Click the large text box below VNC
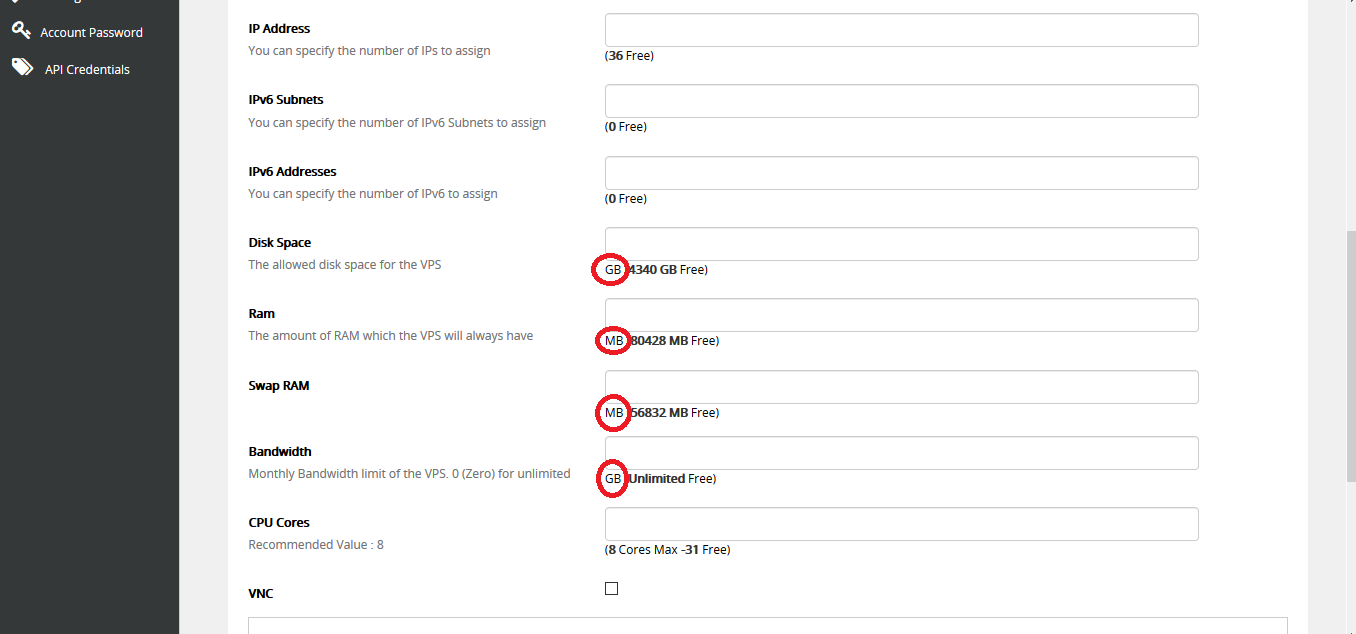 [767, 626]
